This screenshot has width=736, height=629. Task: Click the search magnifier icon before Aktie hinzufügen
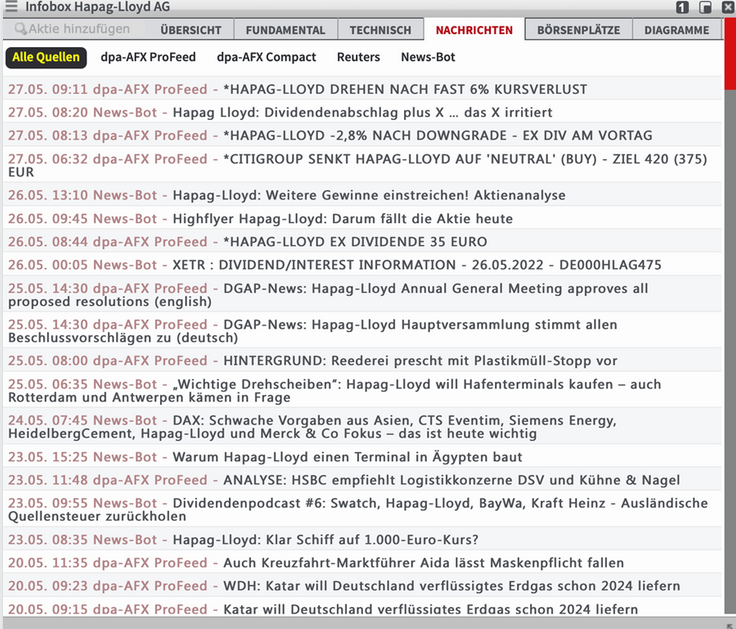click(x=20, y=29)
